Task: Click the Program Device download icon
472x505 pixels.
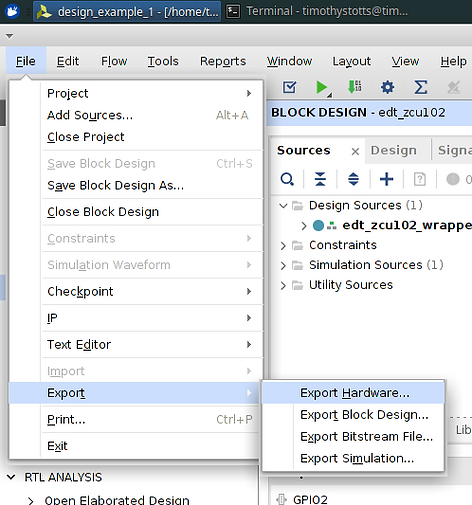Action: 354,87
